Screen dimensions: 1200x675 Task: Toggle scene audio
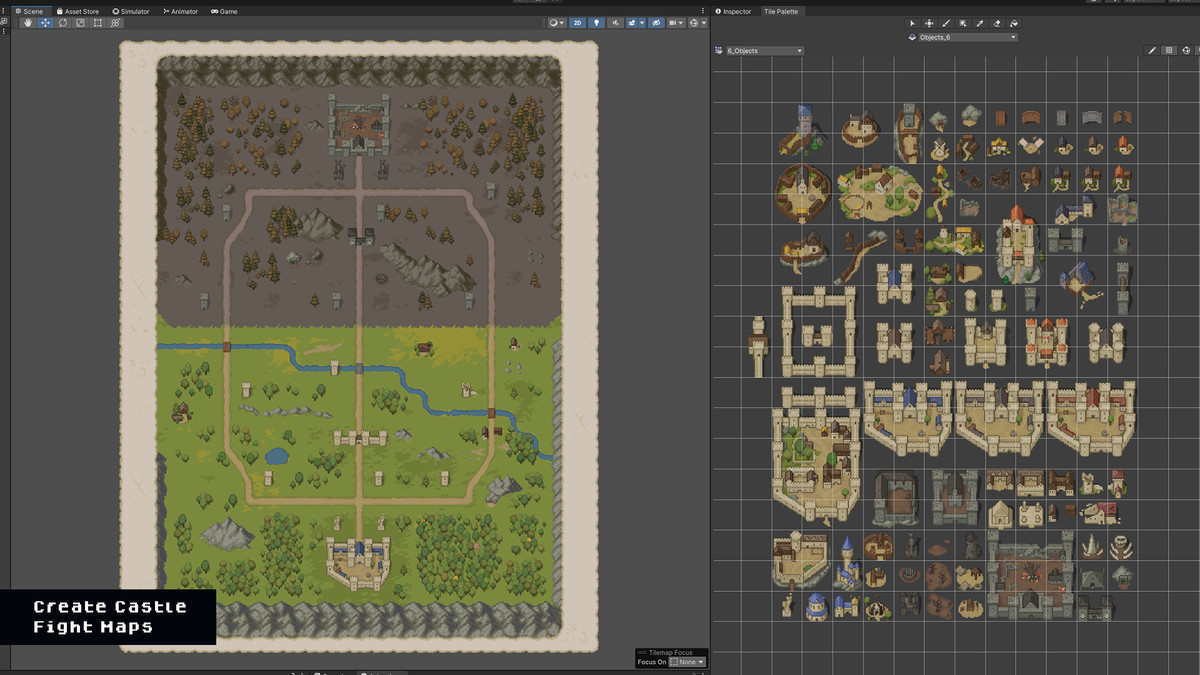tap(617, 22)
